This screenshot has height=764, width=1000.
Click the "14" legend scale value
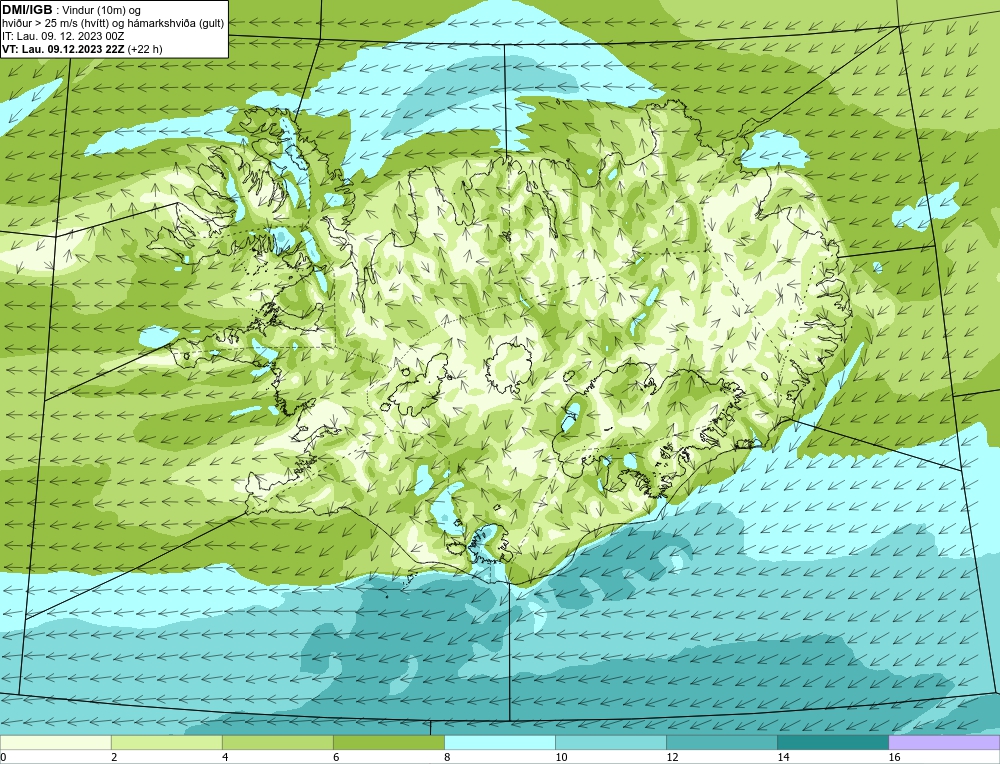pos(783,757)
